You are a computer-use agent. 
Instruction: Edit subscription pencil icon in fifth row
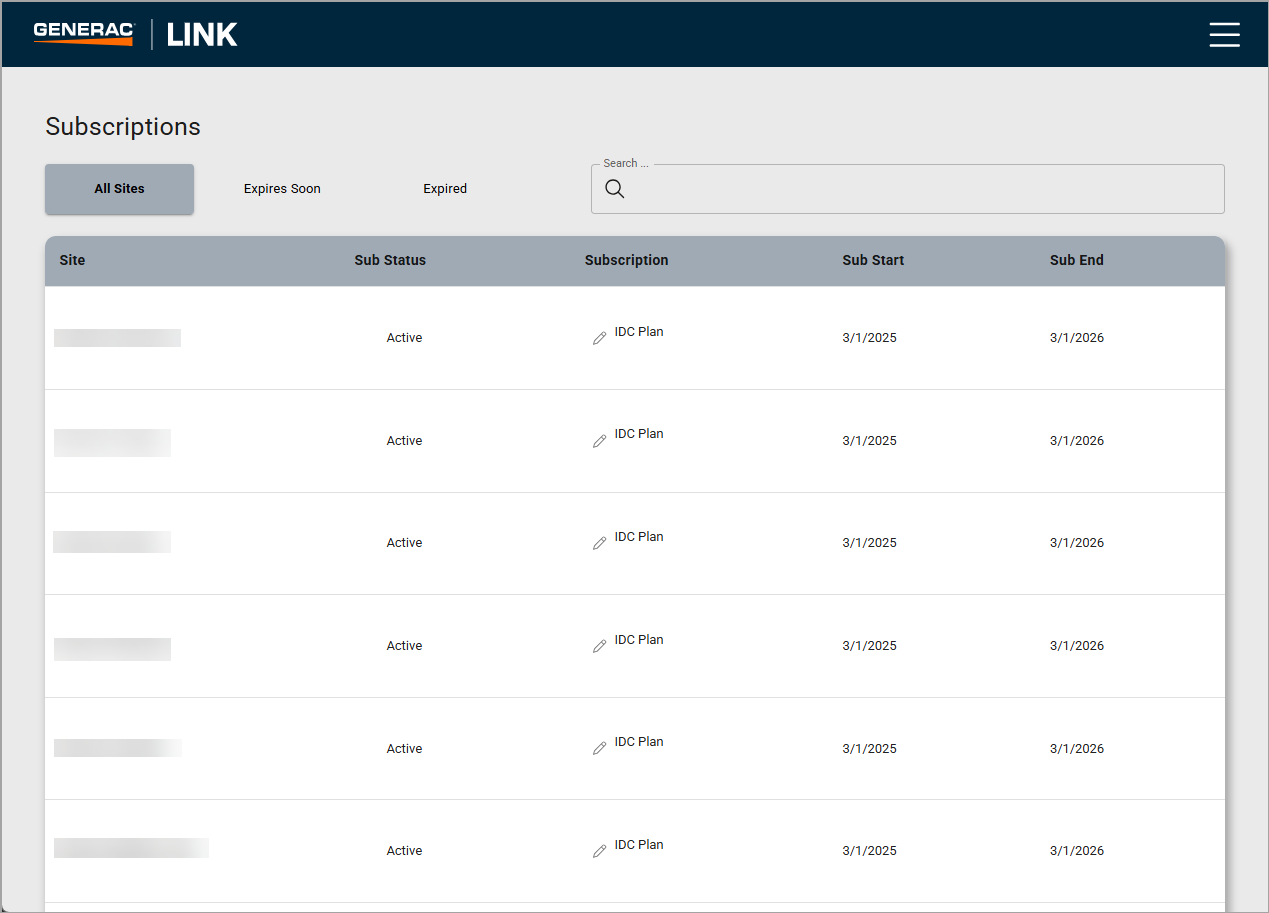pos(599,749)
